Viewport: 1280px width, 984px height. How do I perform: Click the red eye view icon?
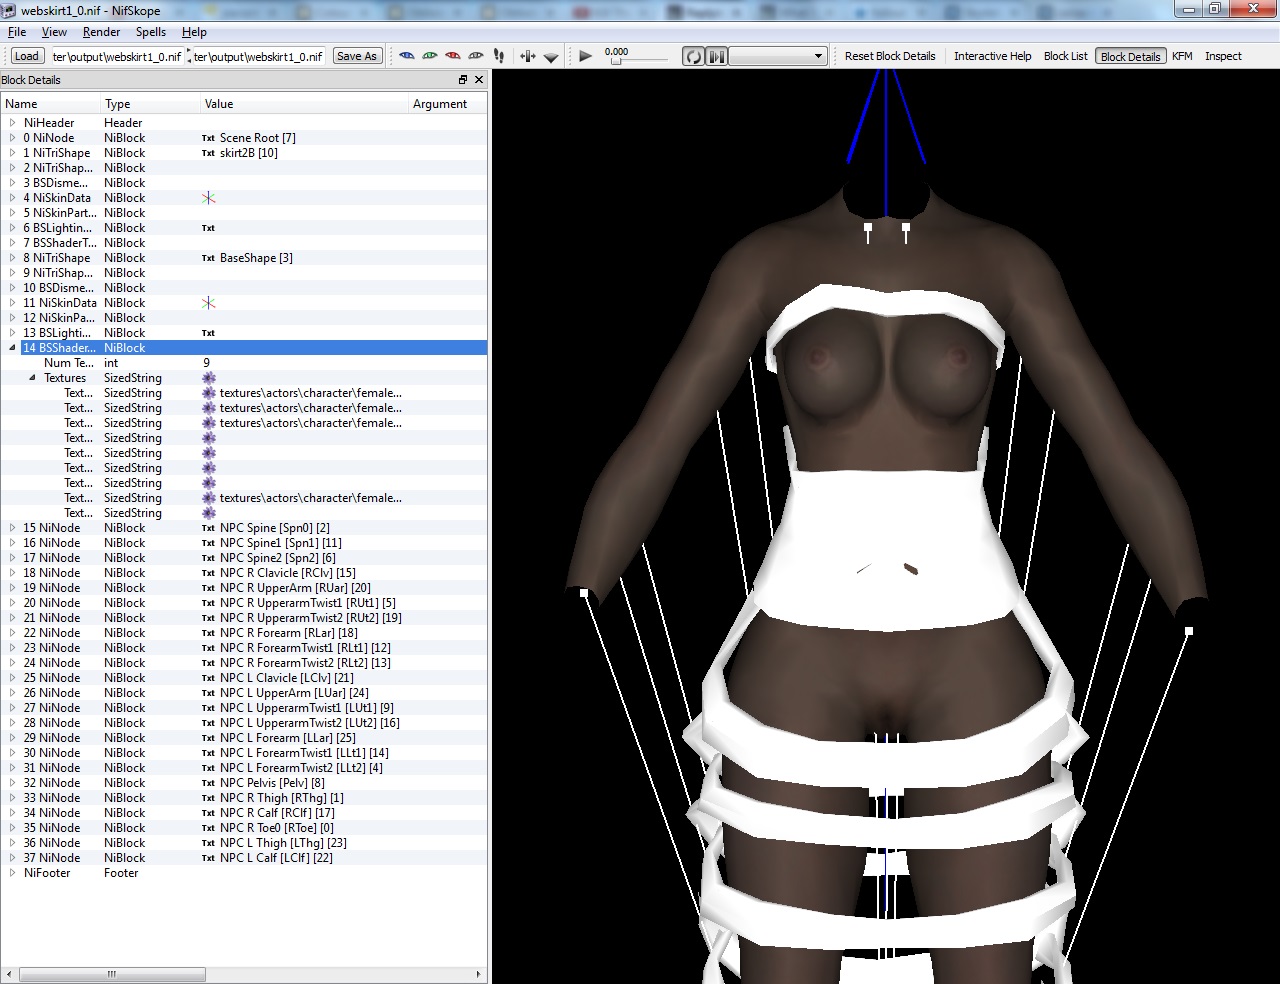coord(453,56)
